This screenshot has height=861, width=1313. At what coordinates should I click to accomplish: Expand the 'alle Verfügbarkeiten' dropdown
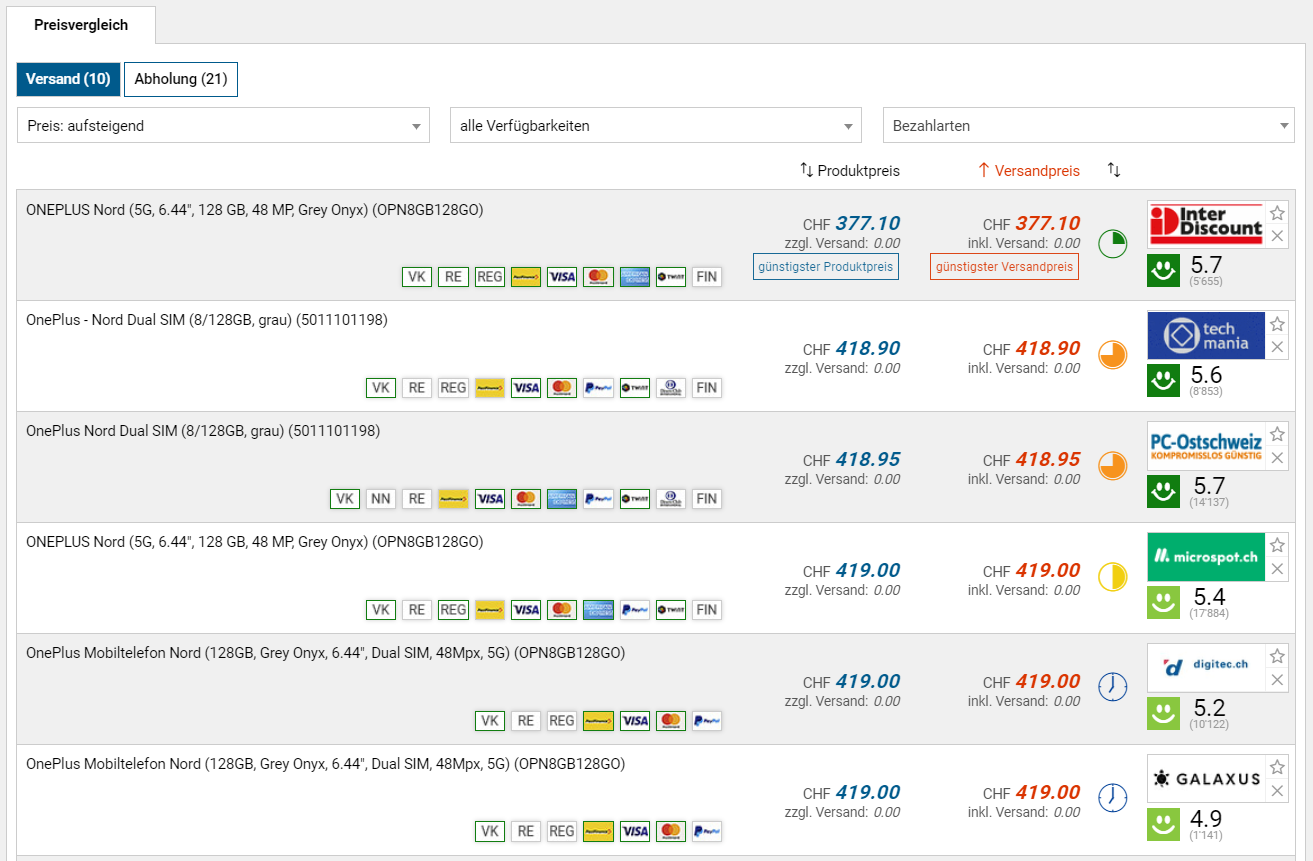[x=655, y=126]
